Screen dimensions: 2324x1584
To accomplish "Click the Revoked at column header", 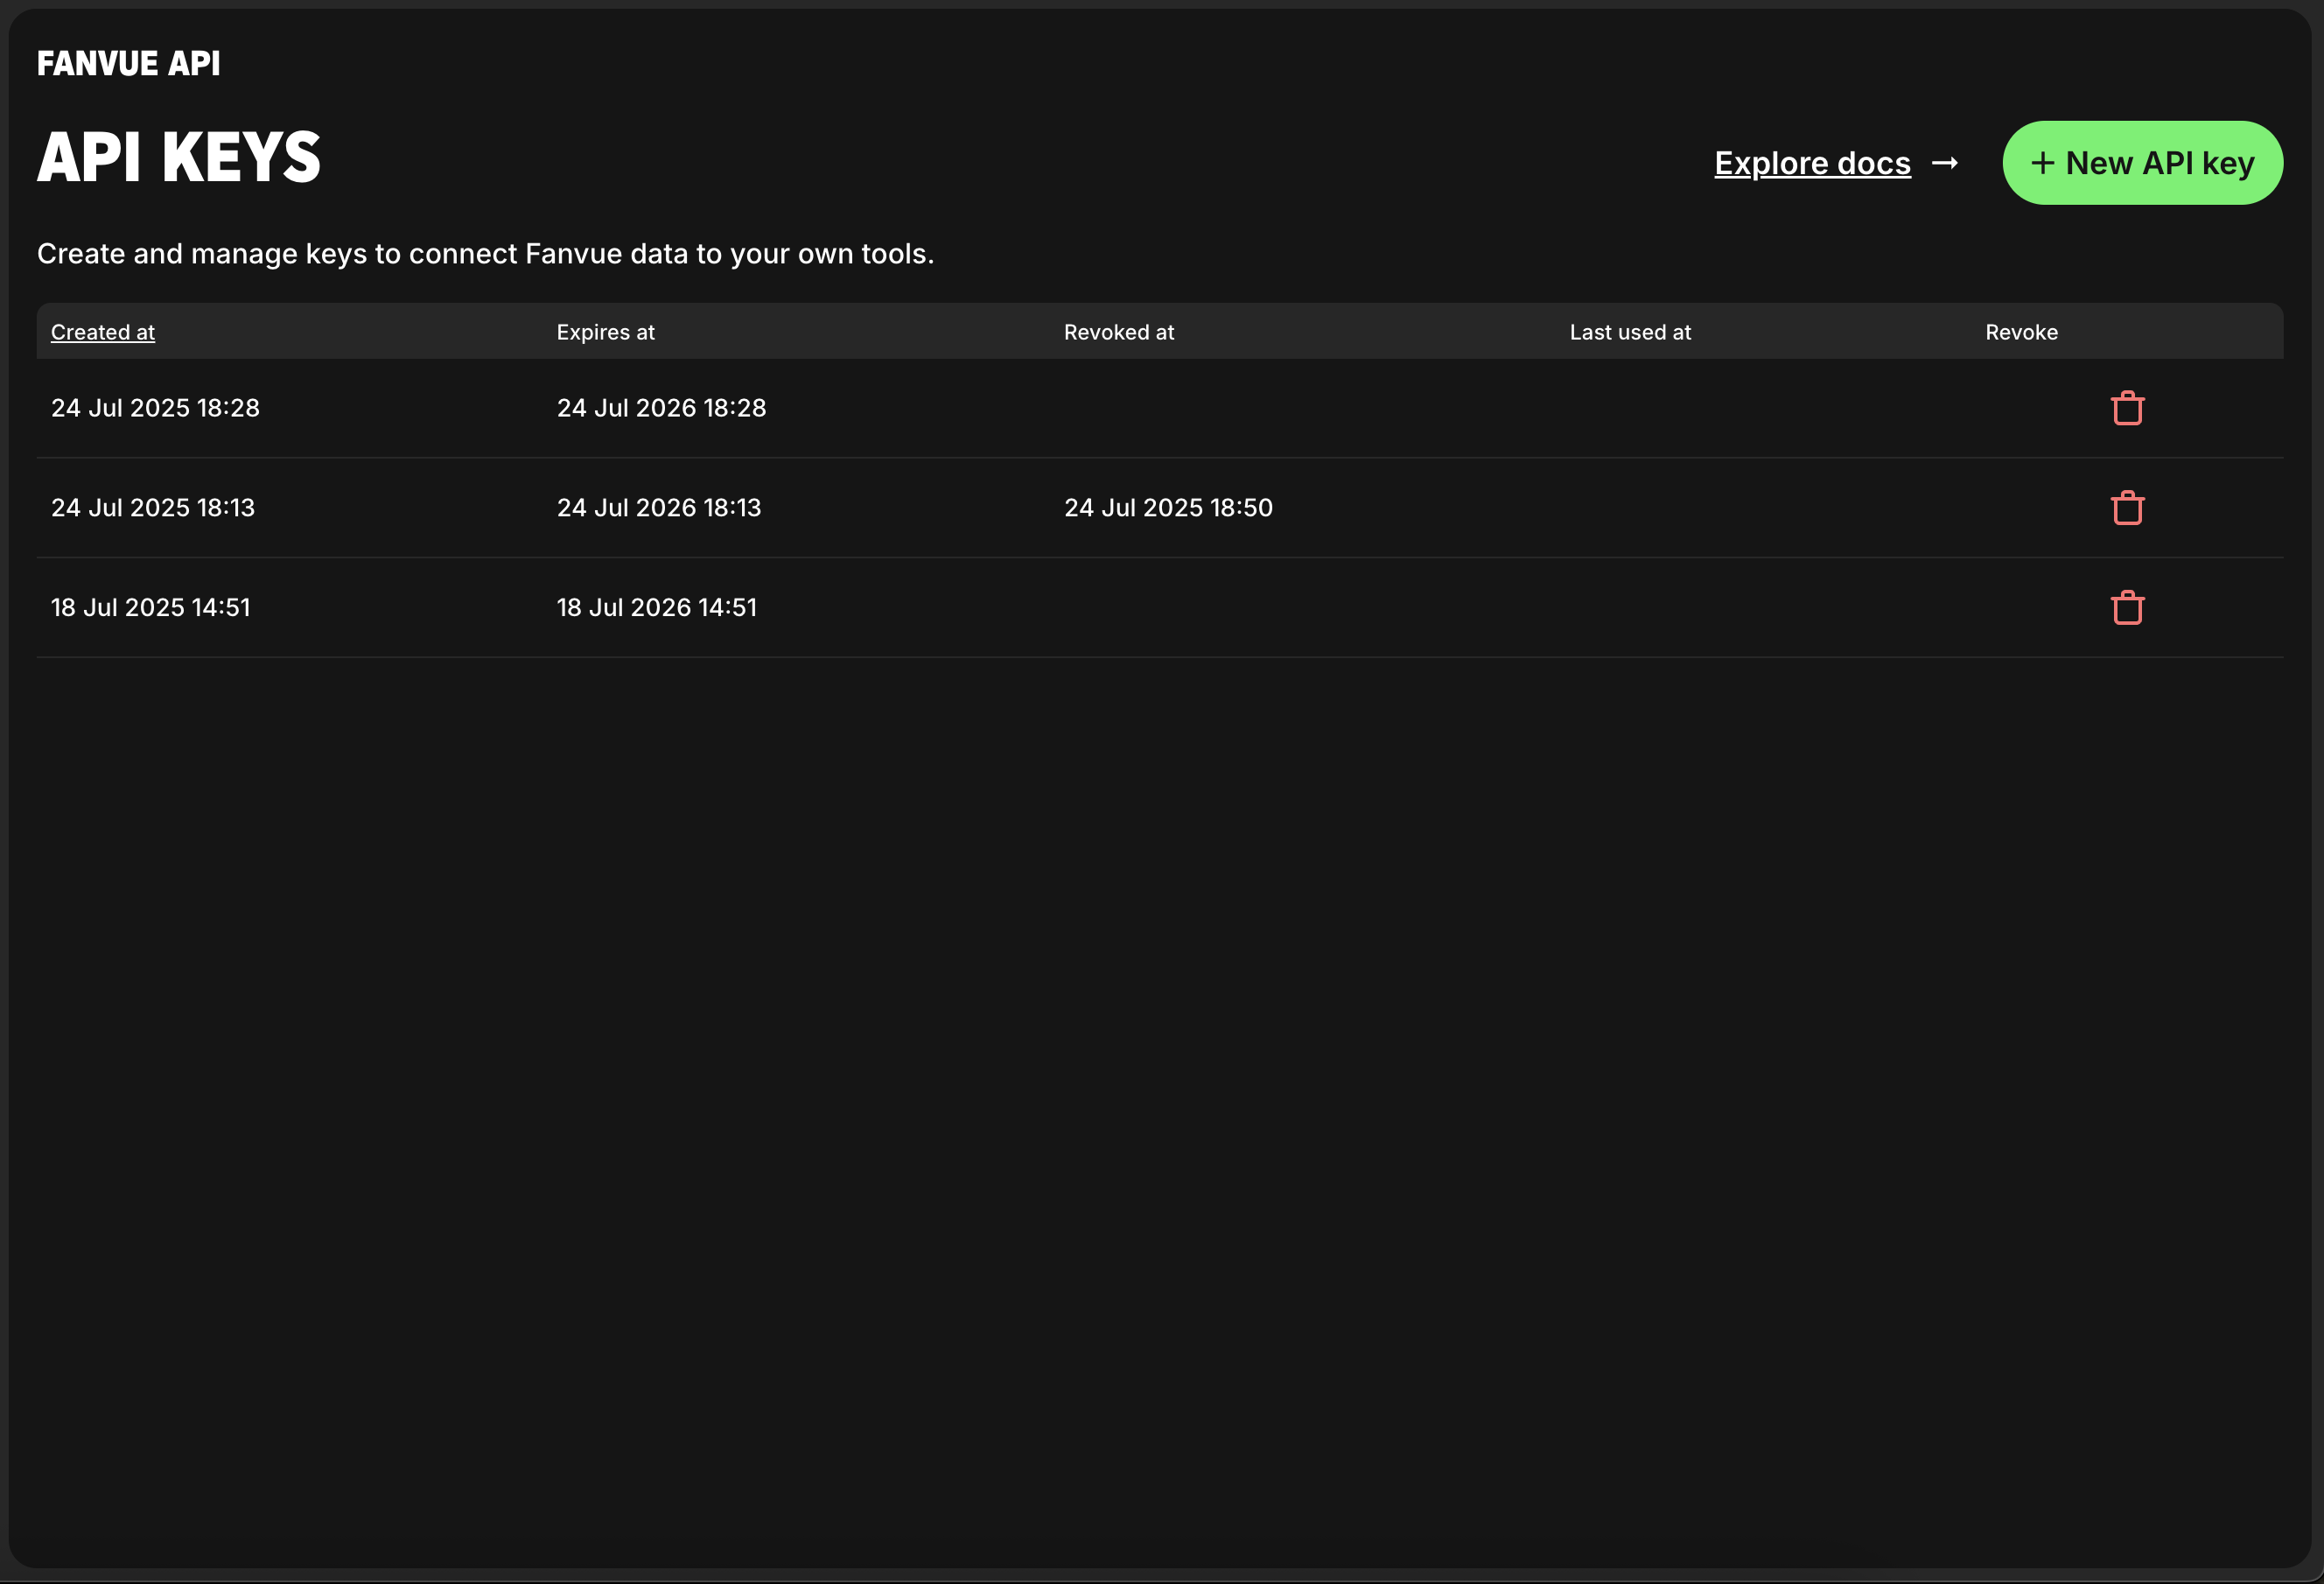I will coord(1118,332).
